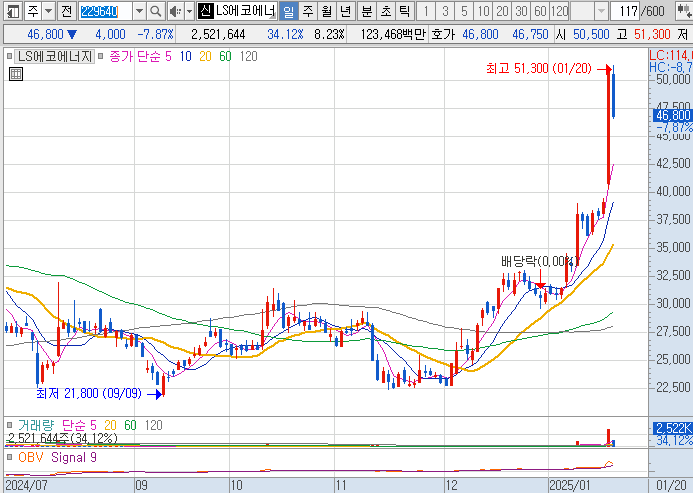
Task: Click the open price 50,500
Action: click(591, 34)
